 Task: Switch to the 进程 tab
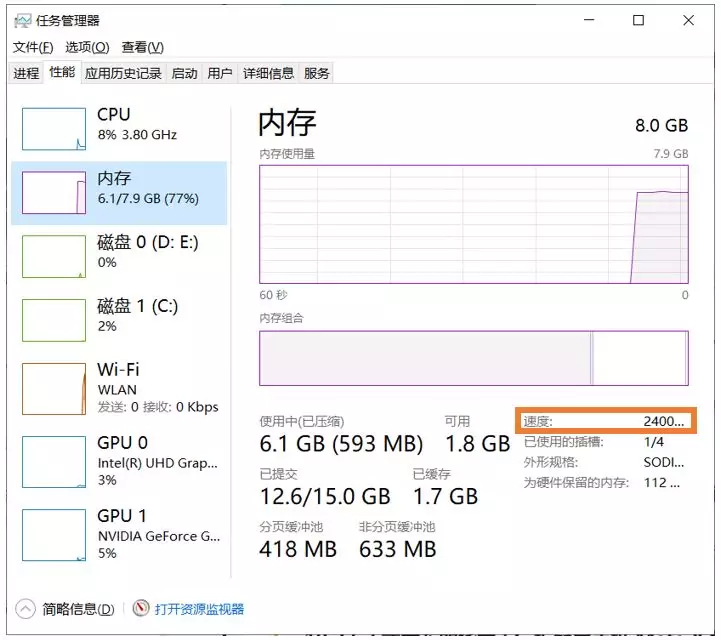pyautogui.click(x=26, y=73)
